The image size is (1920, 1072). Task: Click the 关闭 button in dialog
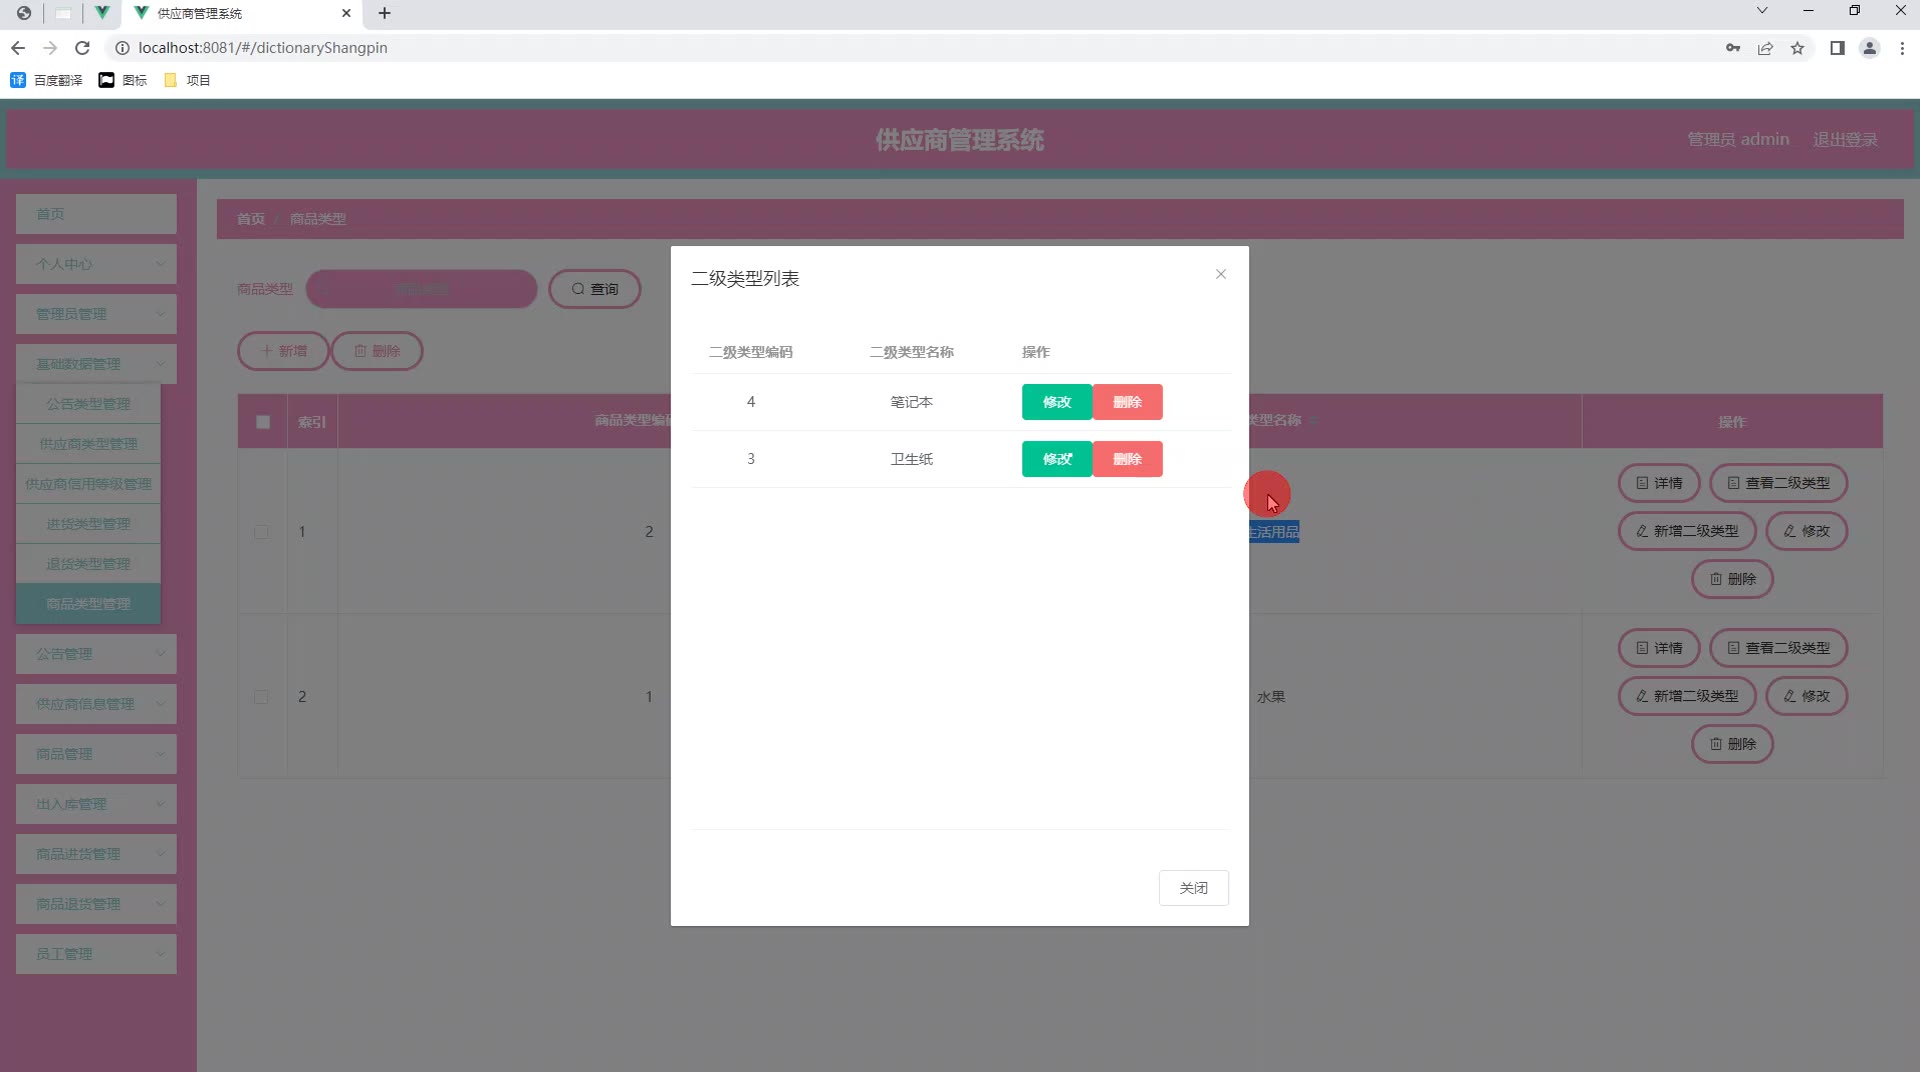point(1194,888)
